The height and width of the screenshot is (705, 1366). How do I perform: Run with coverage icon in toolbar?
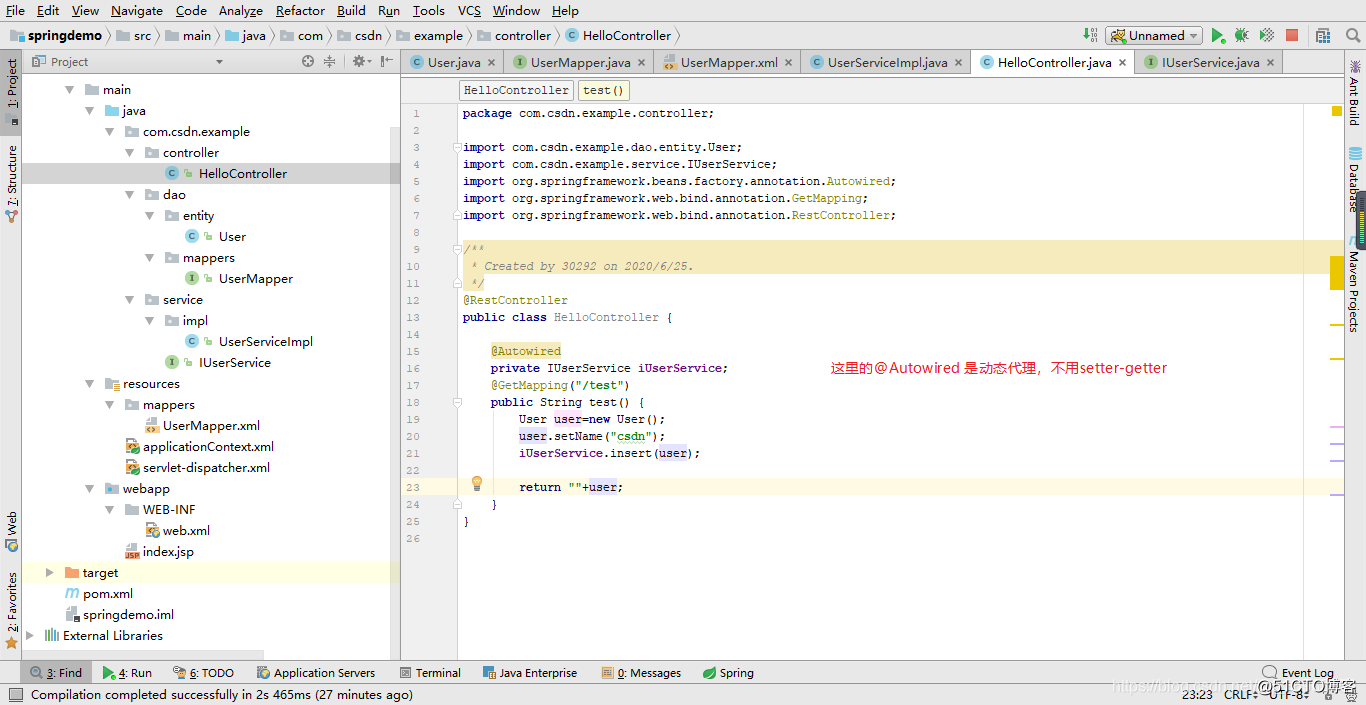[x=1266, y=35]
